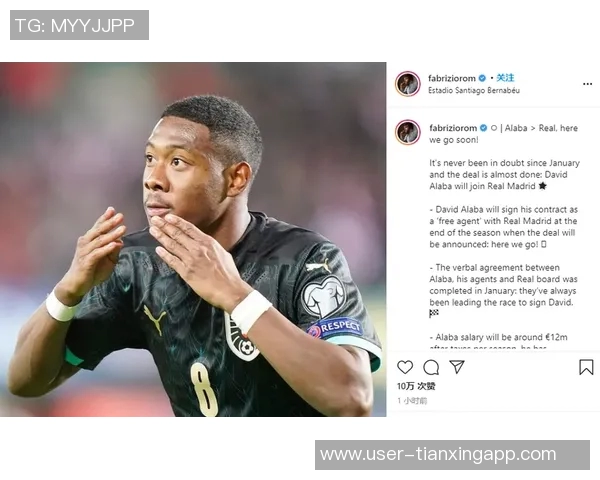Open the three-dot more options menu
Image resolution: width=600 pixels, height=480 pixels.
587,84
